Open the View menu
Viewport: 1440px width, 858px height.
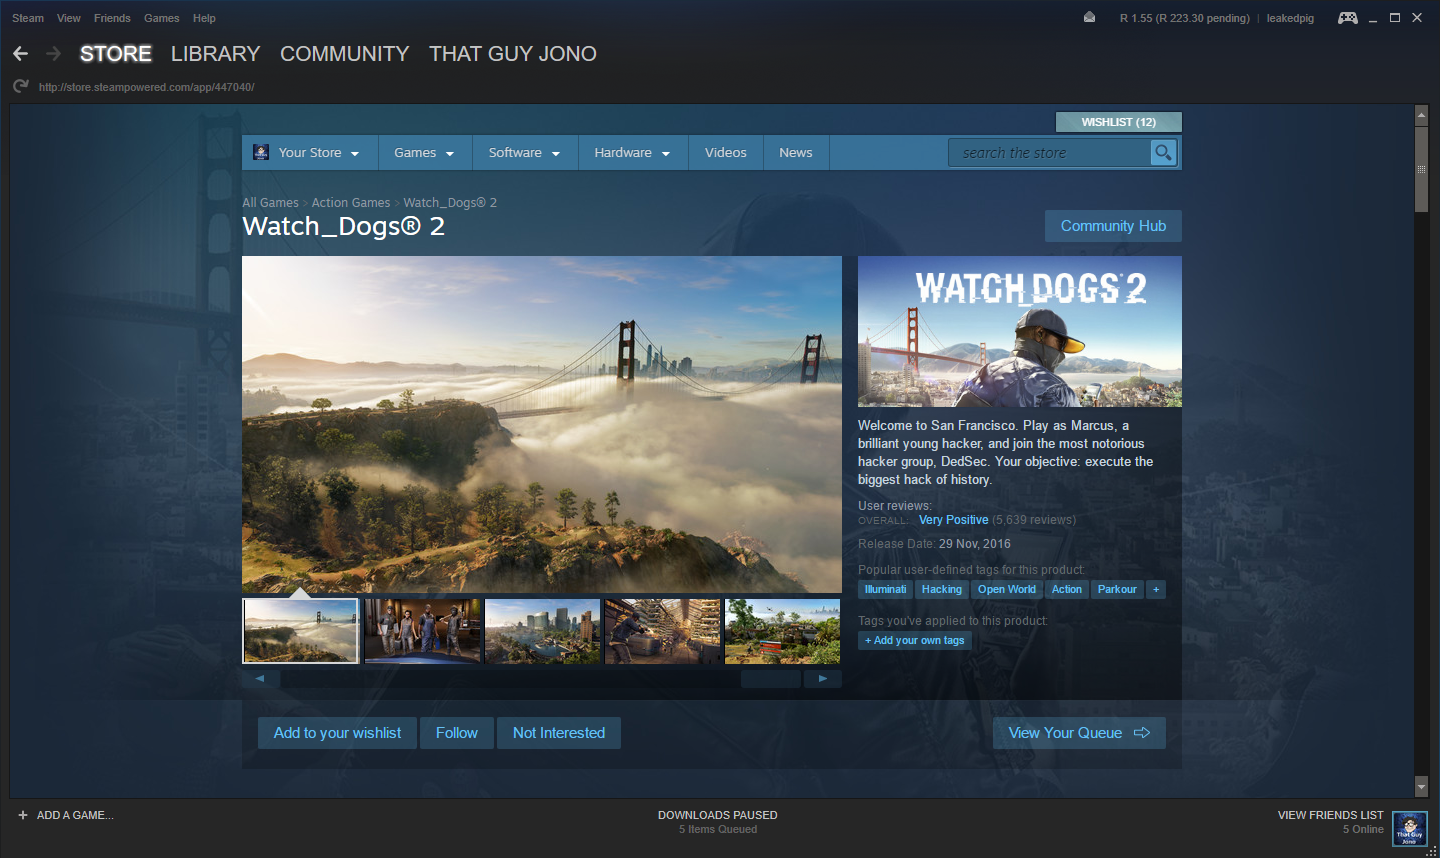[69, 18]
